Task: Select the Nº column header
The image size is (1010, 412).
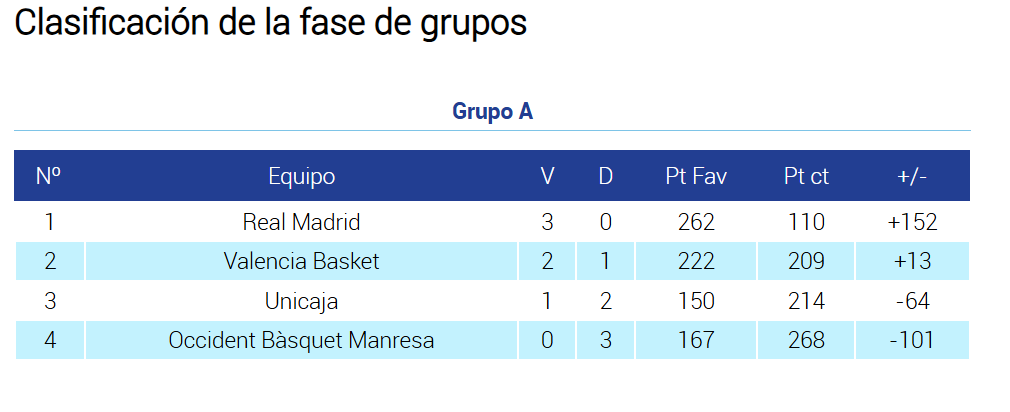Action: point(48,177)
